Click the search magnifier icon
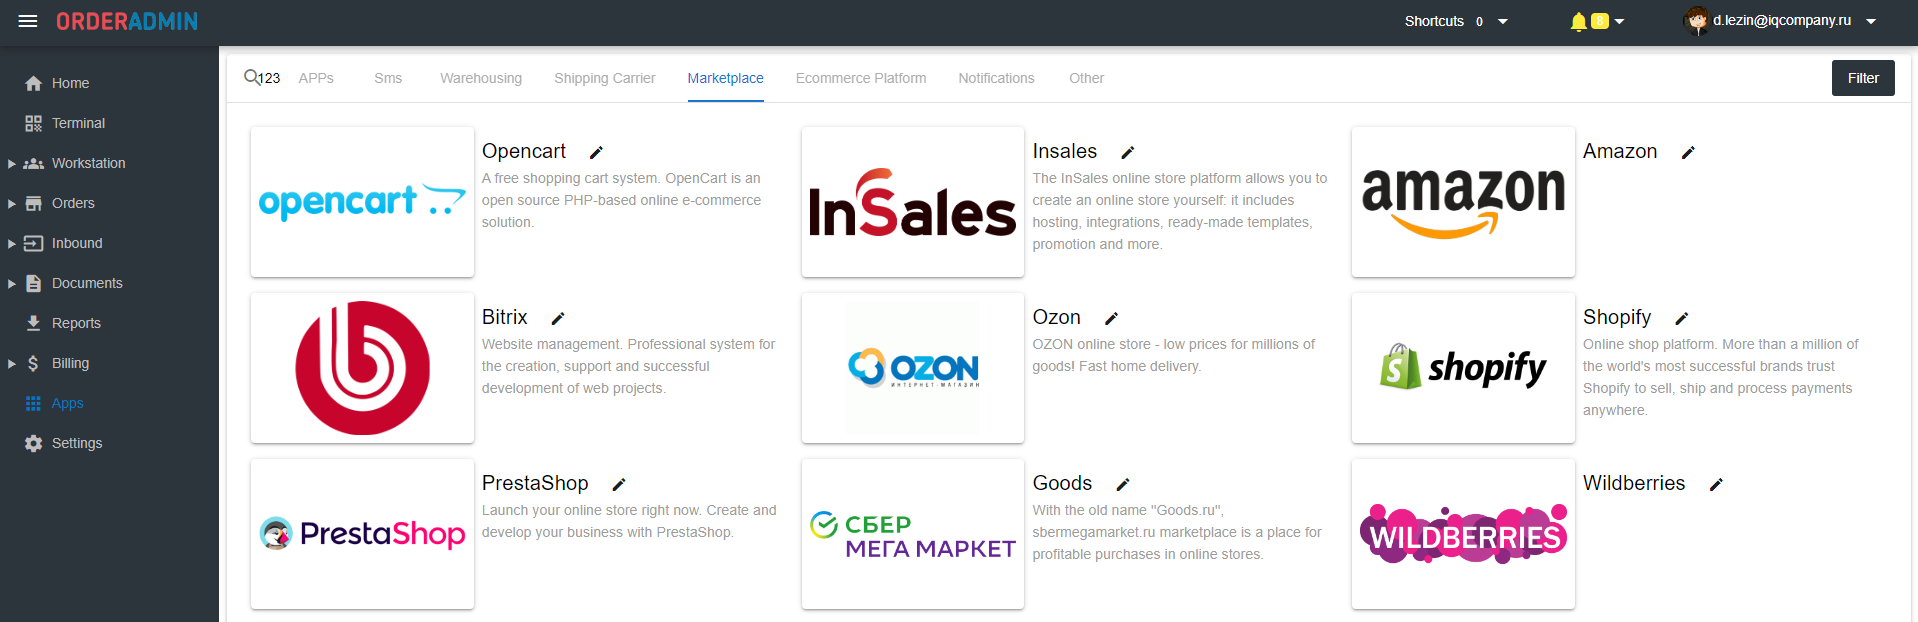 click(251, 77)
